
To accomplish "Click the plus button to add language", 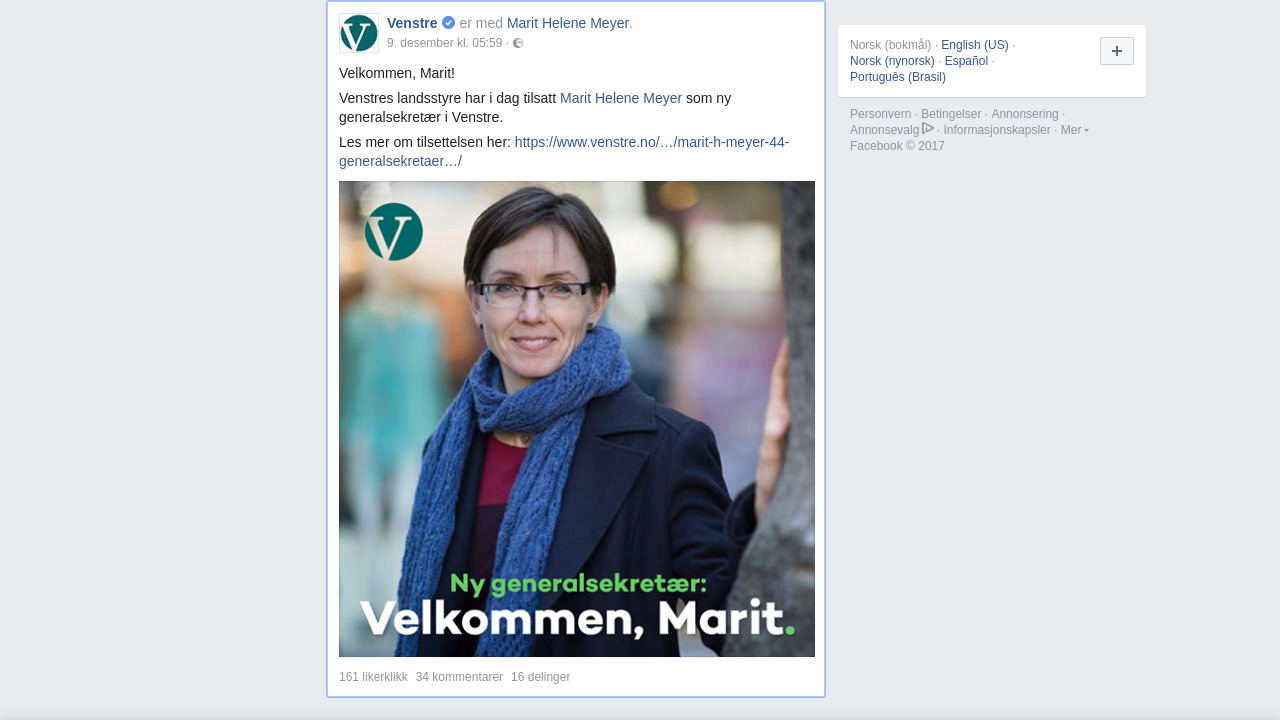I will coord(1117,51).
